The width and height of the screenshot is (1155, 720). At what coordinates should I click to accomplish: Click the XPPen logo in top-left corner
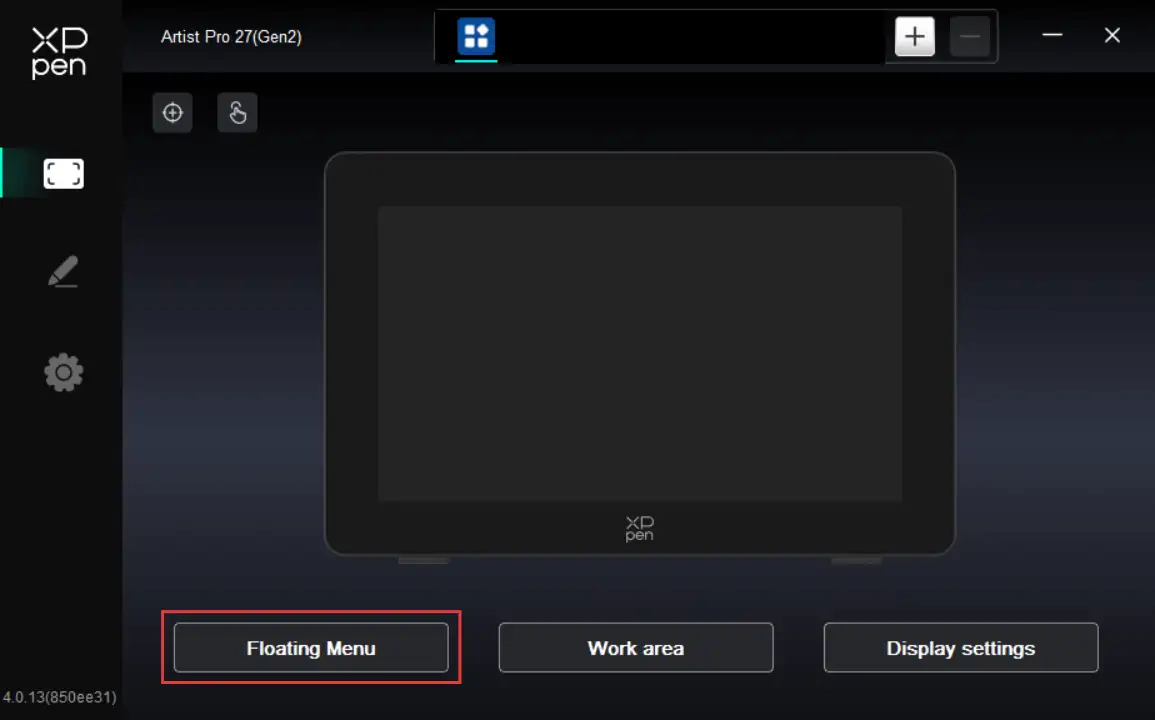[x=59, y=53]
